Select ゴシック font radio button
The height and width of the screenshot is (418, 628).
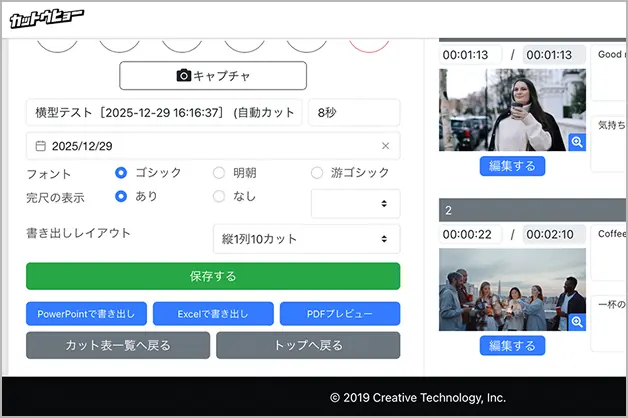121,173
